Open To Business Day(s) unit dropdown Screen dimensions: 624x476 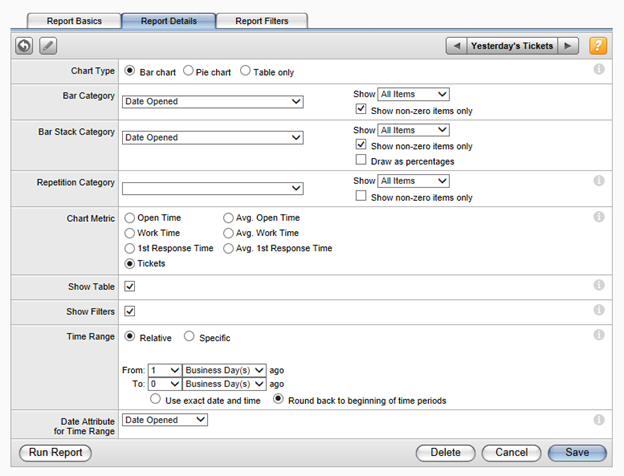[x=224, y=384]
